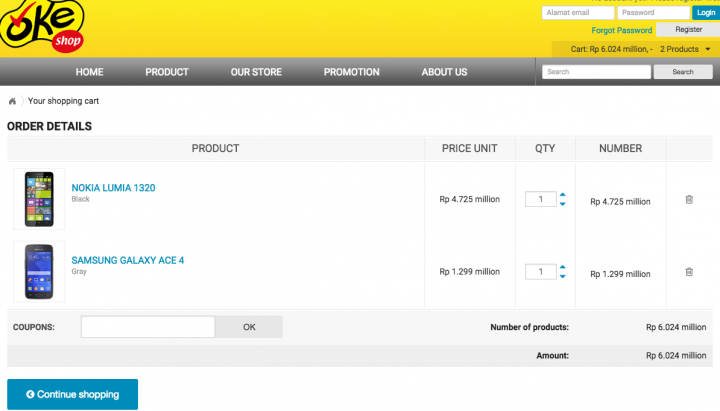Viewport: 720px width, 411px height.
Task: Open the PROMOTION menu item
Action: point(352,72)
